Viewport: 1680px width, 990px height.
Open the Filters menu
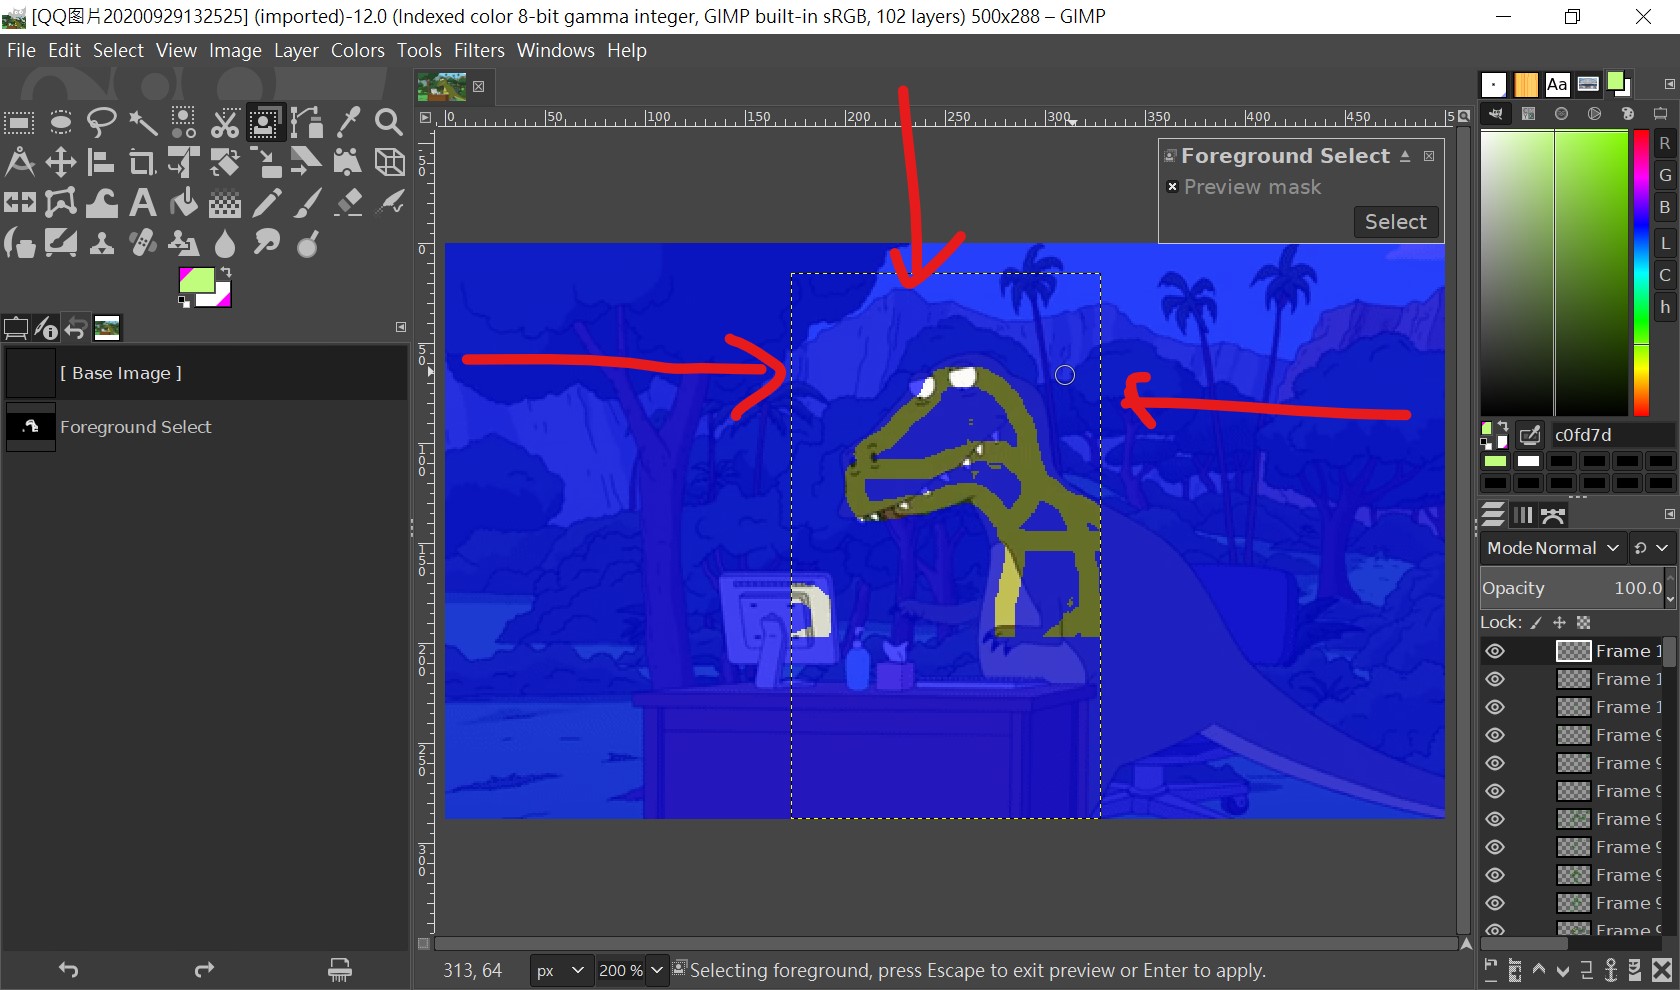click(x=479, y=50)
